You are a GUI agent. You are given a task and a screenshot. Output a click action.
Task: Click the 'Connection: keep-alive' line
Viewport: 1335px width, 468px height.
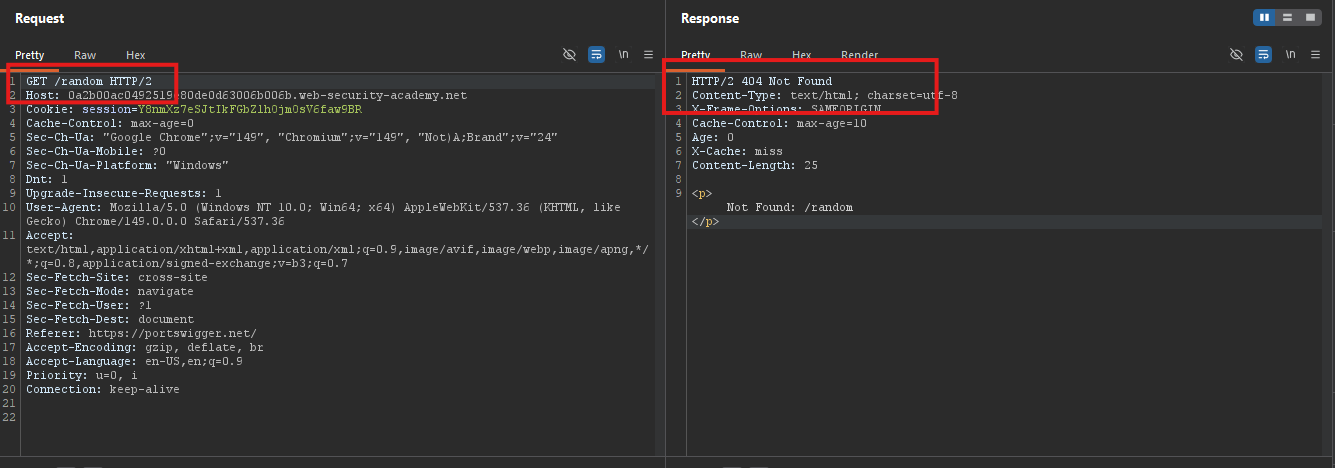tap(103, 389)
